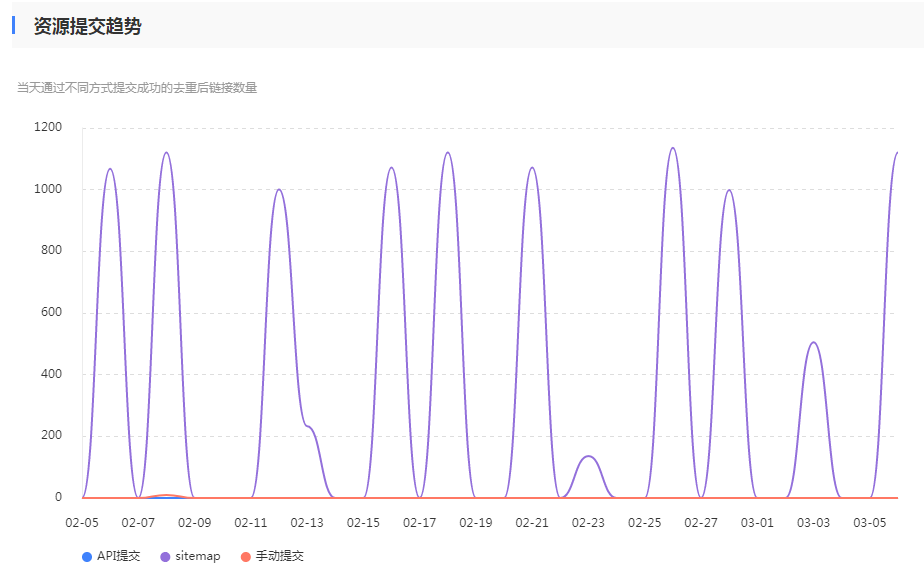Click the 200 y-axis value
Image resolution: width=924 pixels, height=565 pixels.
pos(51,435)
